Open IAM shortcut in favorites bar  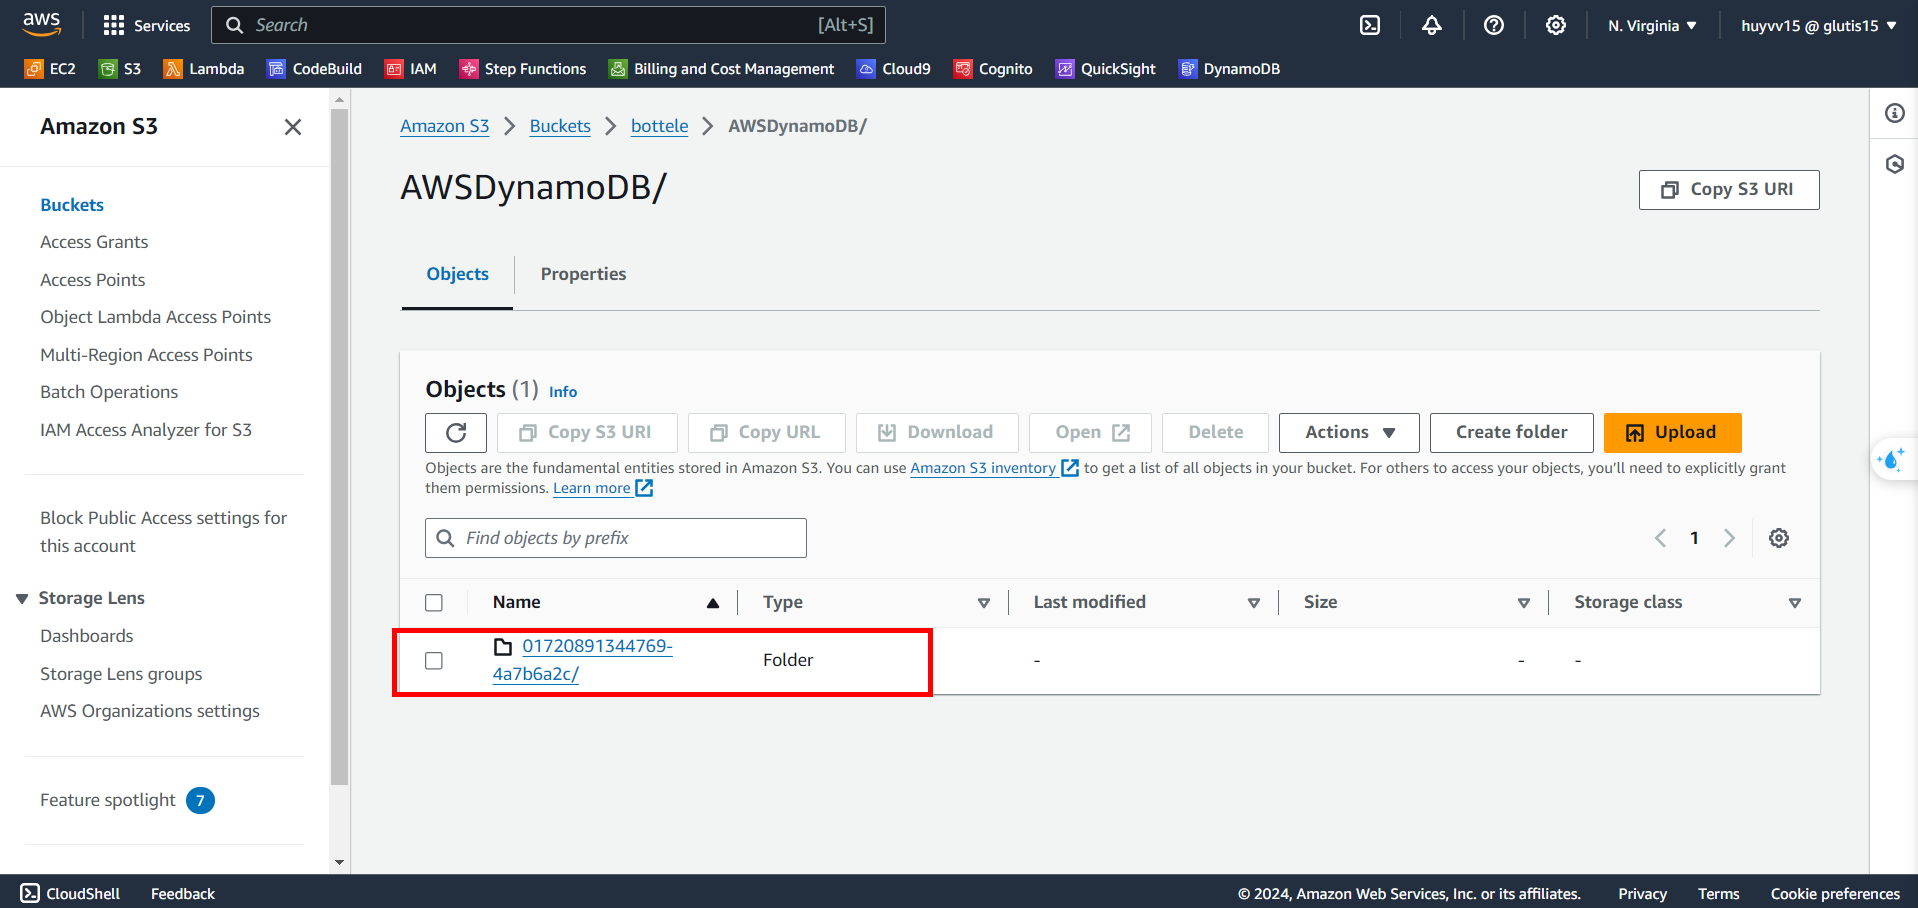[x=411, y=69]
